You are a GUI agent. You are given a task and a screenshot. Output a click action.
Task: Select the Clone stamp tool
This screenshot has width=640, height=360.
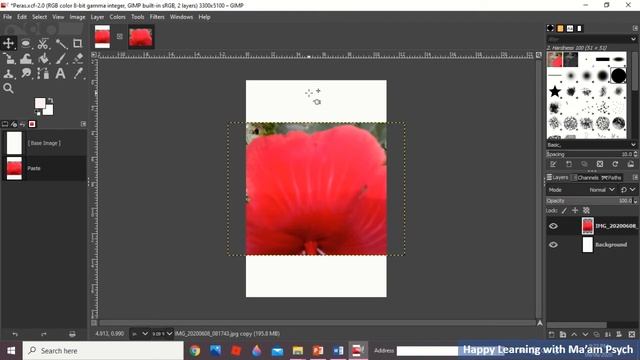point(8,74)
